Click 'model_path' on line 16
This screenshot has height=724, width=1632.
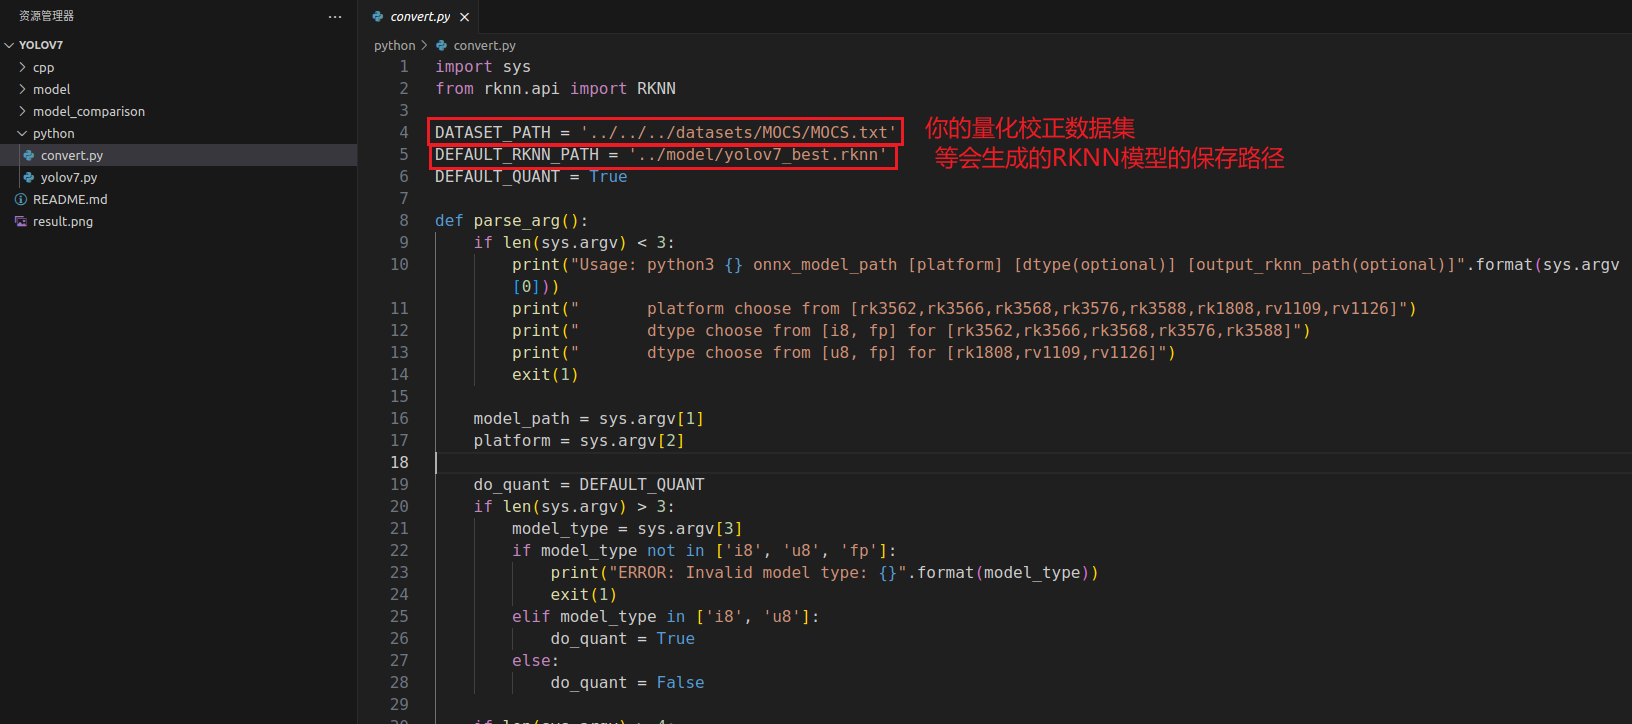522,418
